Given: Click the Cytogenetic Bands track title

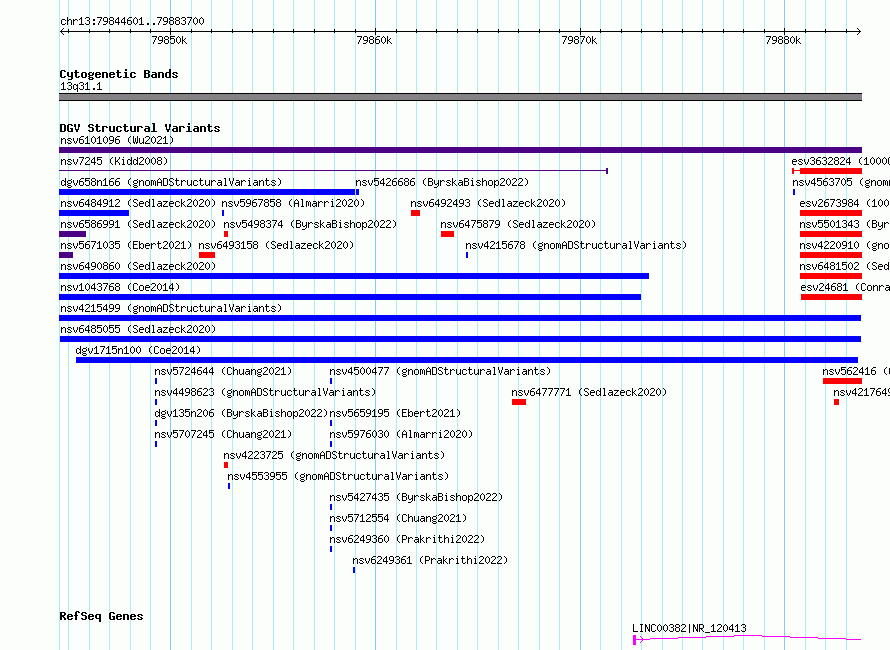Looking at the screenshot, I should click(x=119, y=74).
